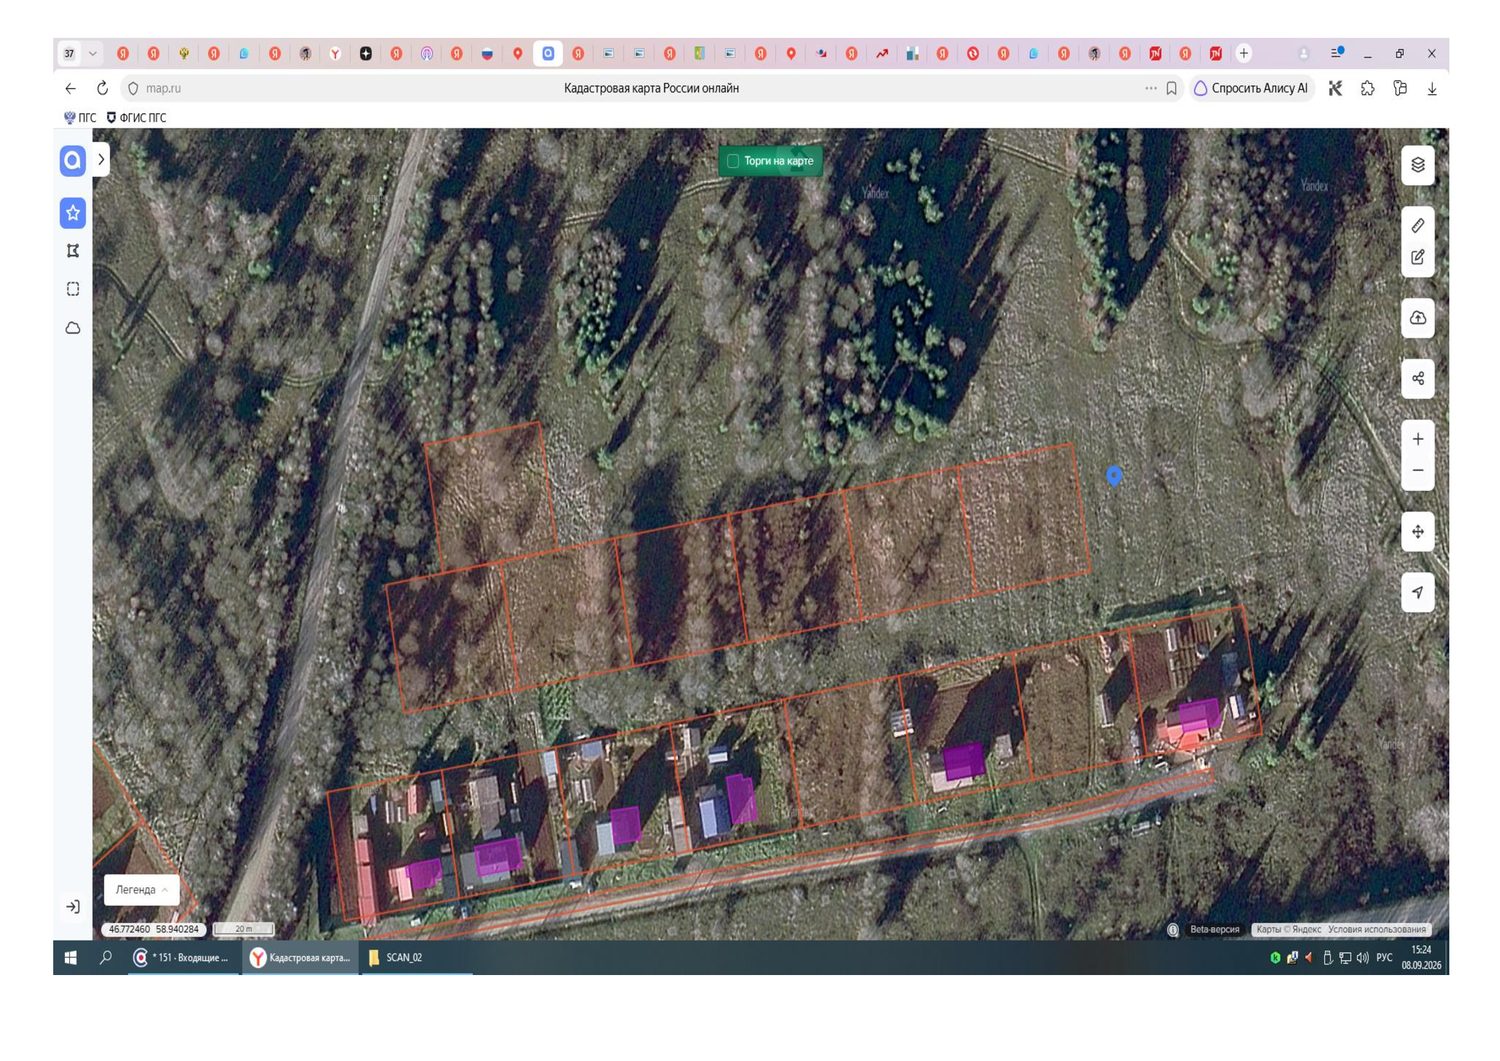Viewport: 1500px width, 1061px height.
Task: Open the map layers panel
Action: click(1417, 165)
